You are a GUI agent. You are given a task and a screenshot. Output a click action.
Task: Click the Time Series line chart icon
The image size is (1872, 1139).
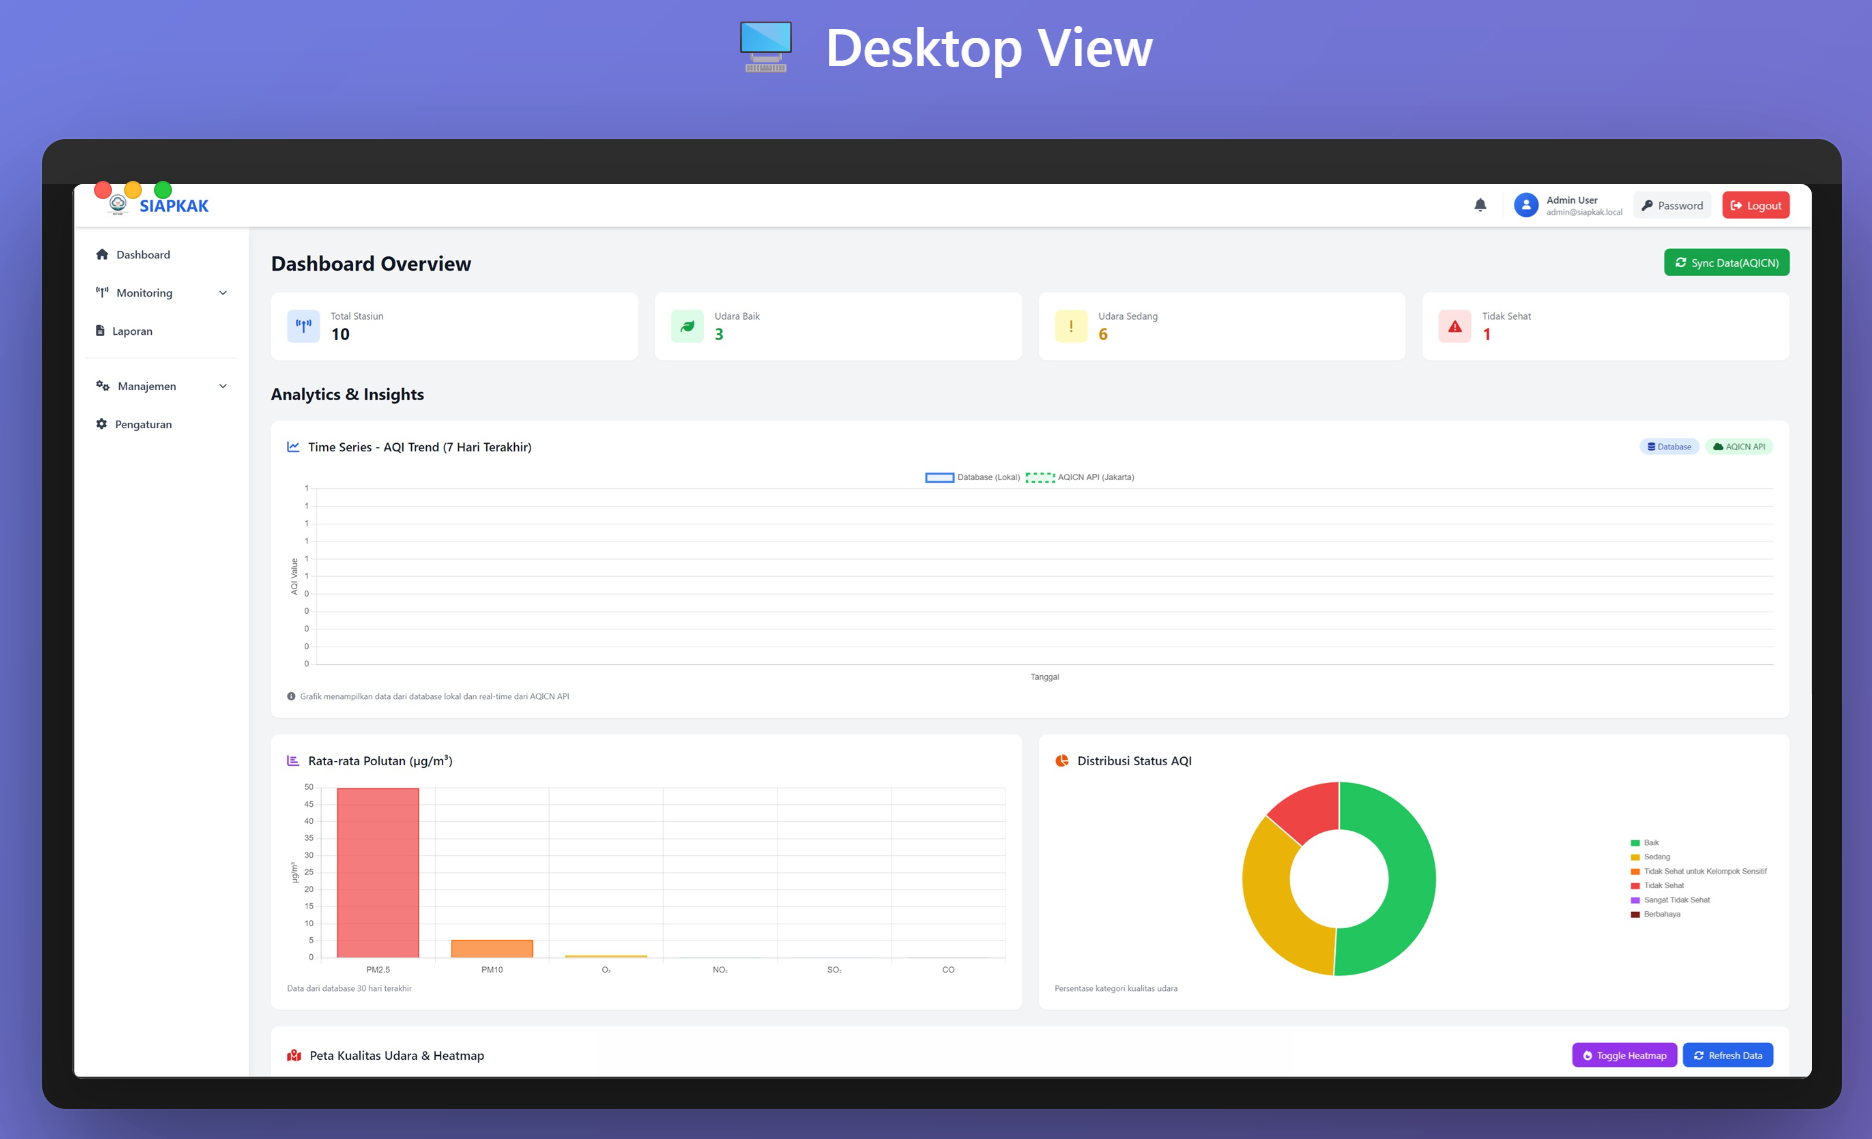(x=293, y=447)
